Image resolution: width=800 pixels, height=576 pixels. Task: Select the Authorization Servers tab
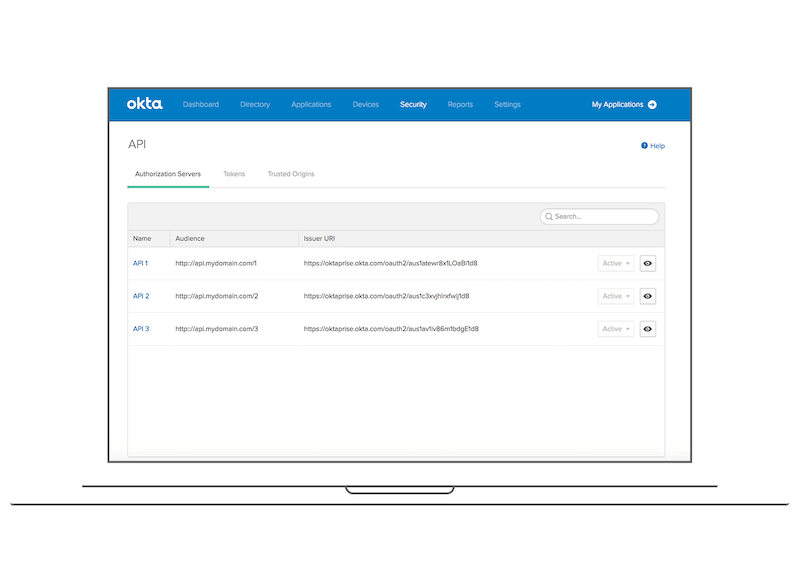[168, 174]
